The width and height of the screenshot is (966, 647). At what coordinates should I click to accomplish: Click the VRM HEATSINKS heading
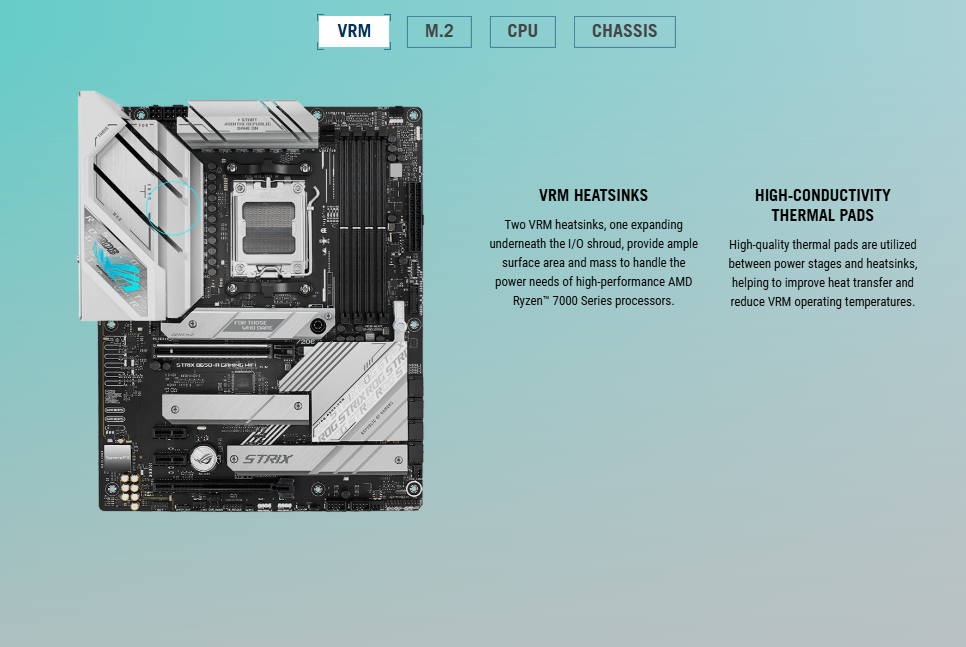coord(593,196)
